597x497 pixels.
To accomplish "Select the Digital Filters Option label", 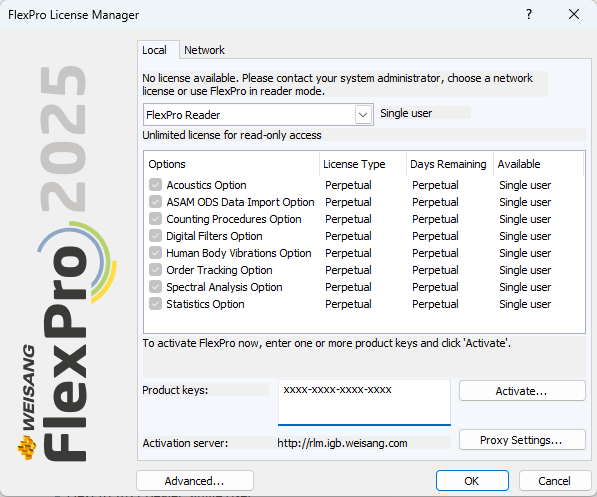I will pos(214,236).
